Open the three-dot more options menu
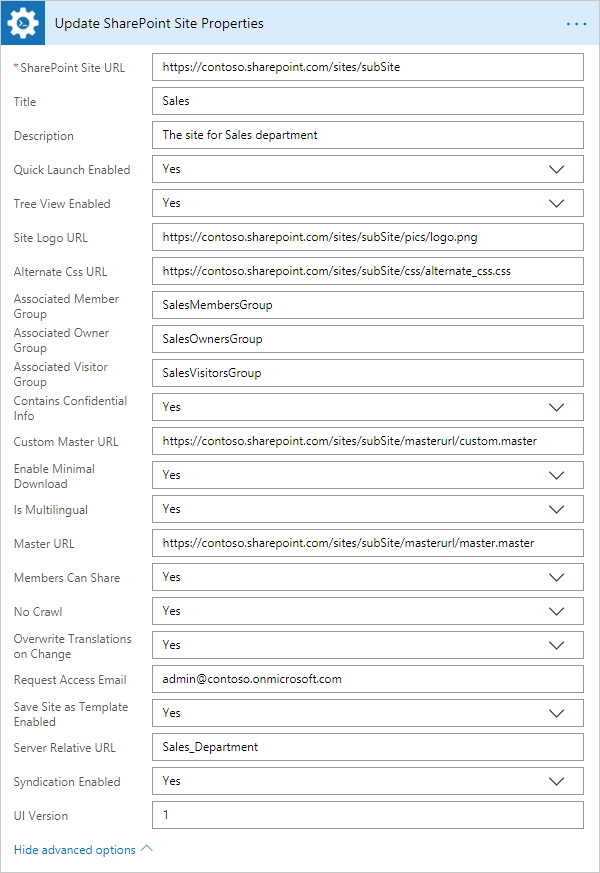This screenshot has height=873, width=600. [x=576, y=24]
